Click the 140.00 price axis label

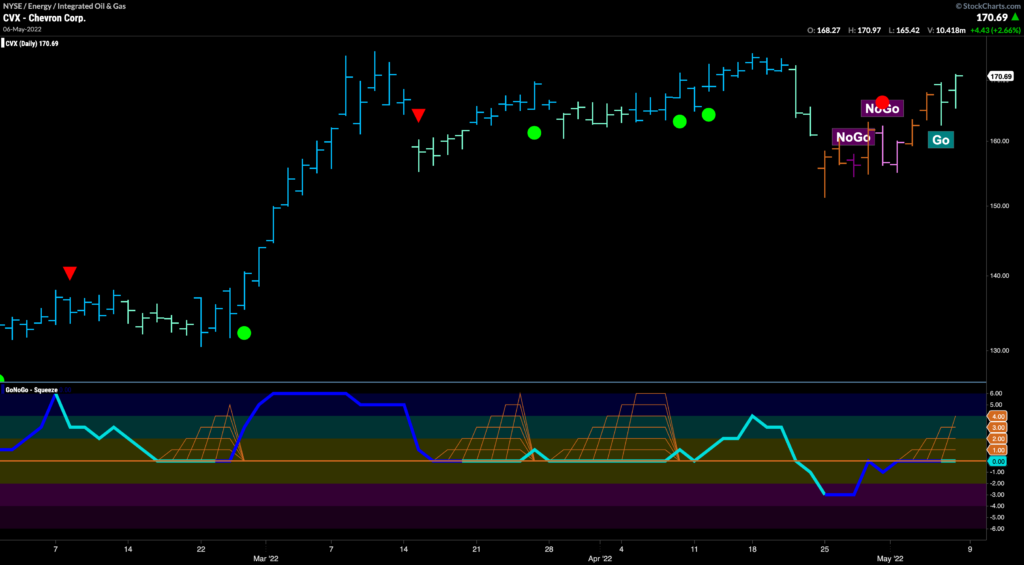pyautogui.click(x=999, y=276)
